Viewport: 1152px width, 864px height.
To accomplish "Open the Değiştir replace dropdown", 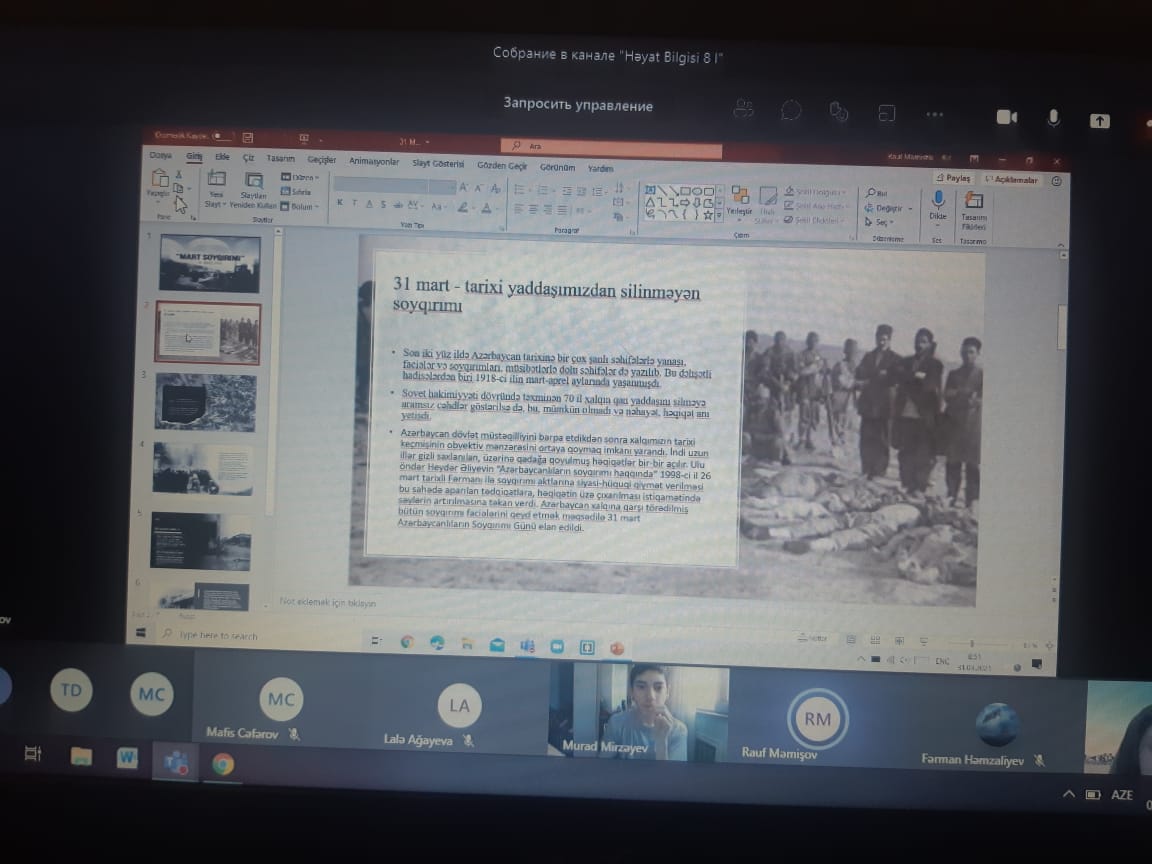I will click(889, 208).
